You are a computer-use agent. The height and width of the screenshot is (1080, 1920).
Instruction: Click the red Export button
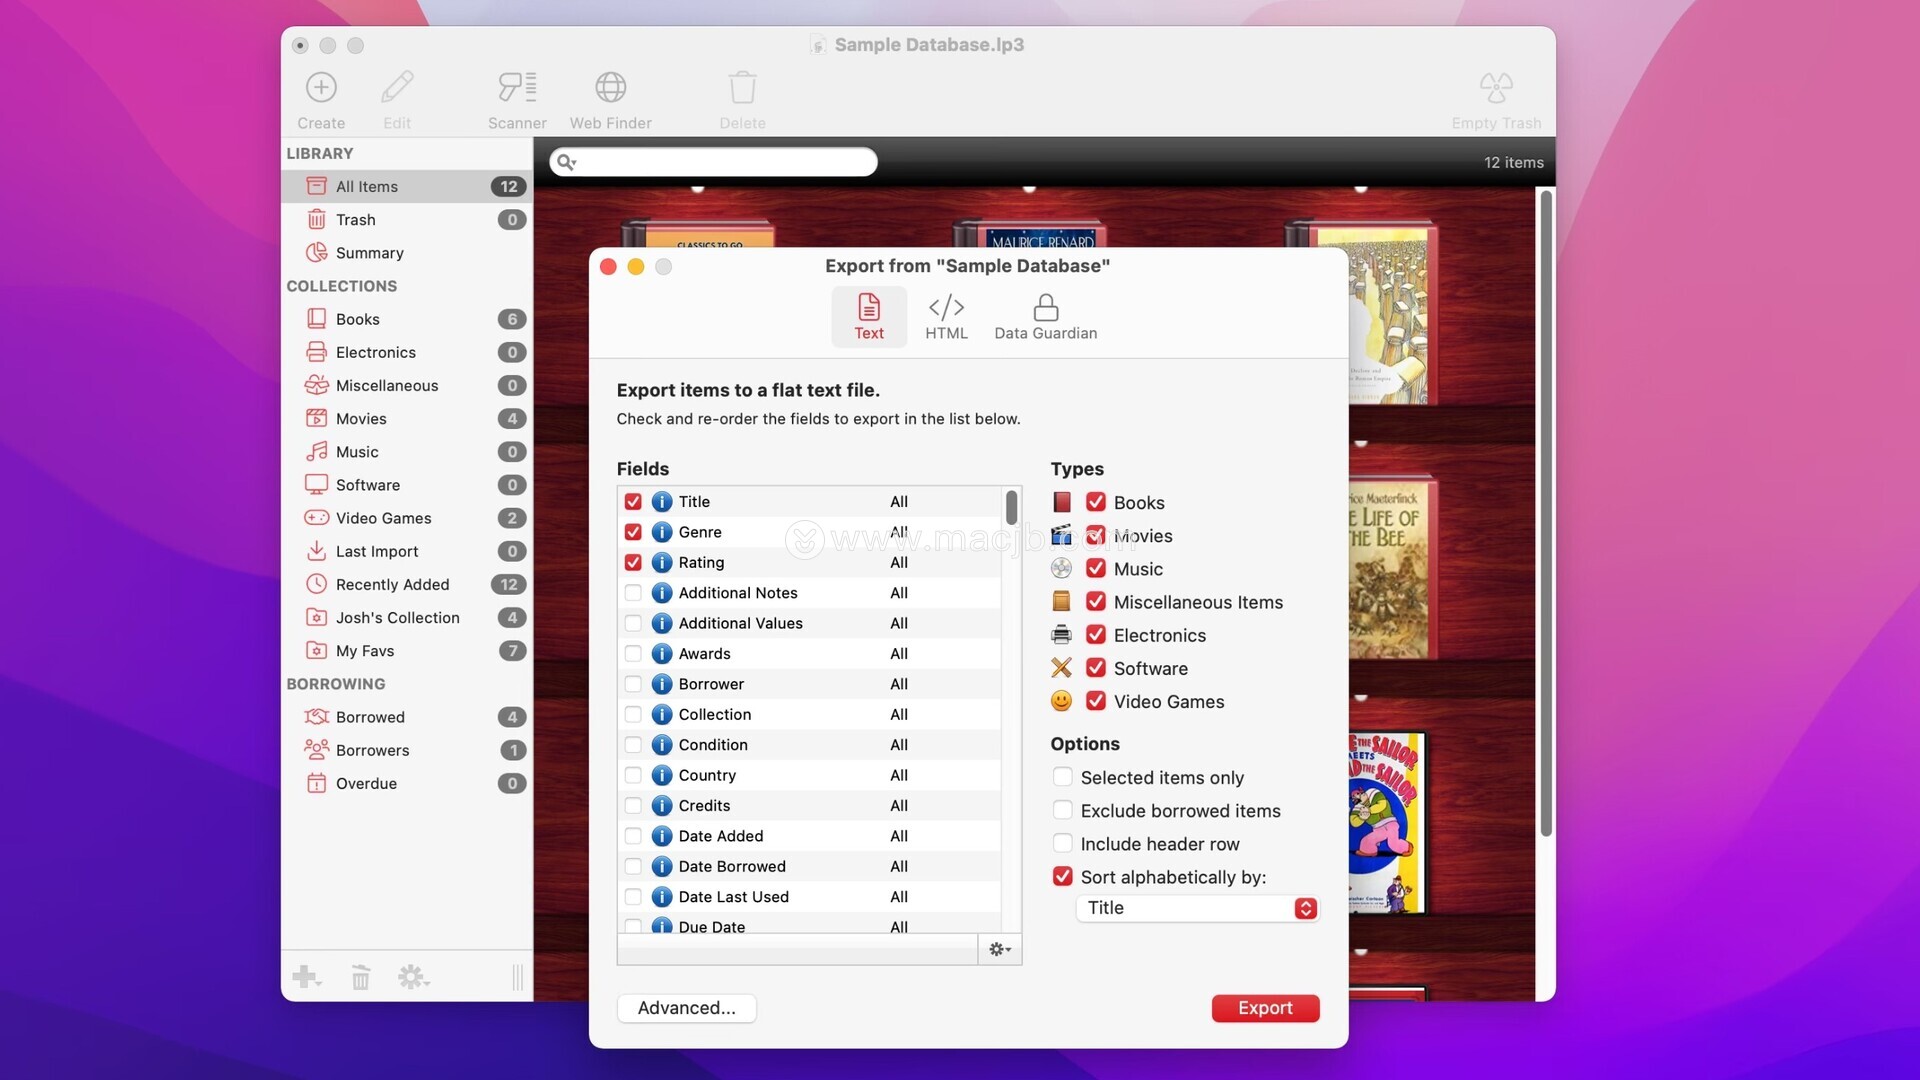pos(1265,1008)
